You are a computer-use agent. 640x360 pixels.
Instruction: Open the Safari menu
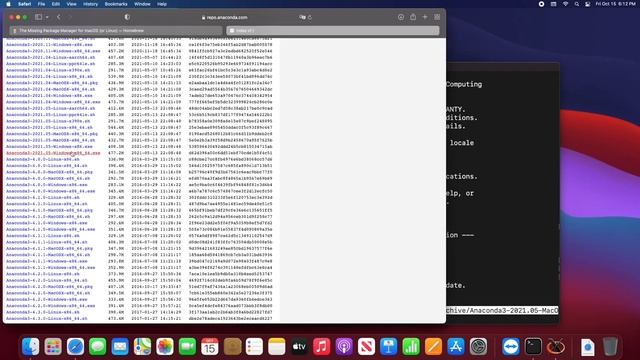(24, 4)
